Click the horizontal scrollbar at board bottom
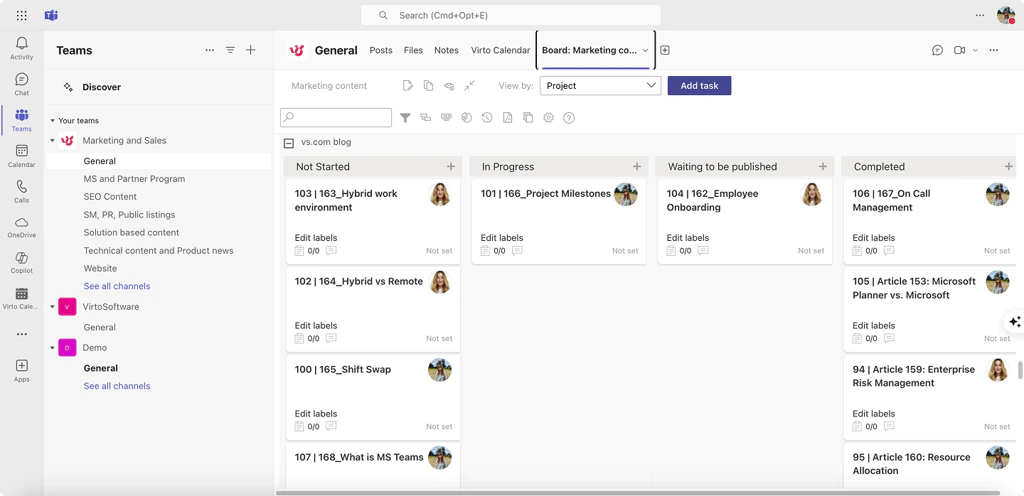 638,493
